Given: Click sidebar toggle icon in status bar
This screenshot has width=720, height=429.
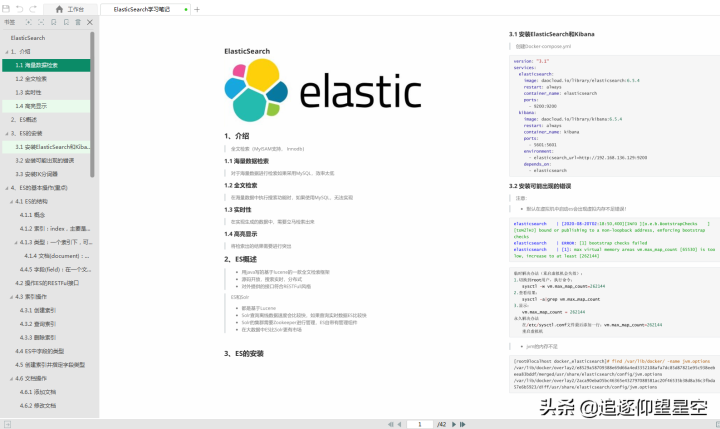Looking at the screenshot, I should click(x=7, y=424).
